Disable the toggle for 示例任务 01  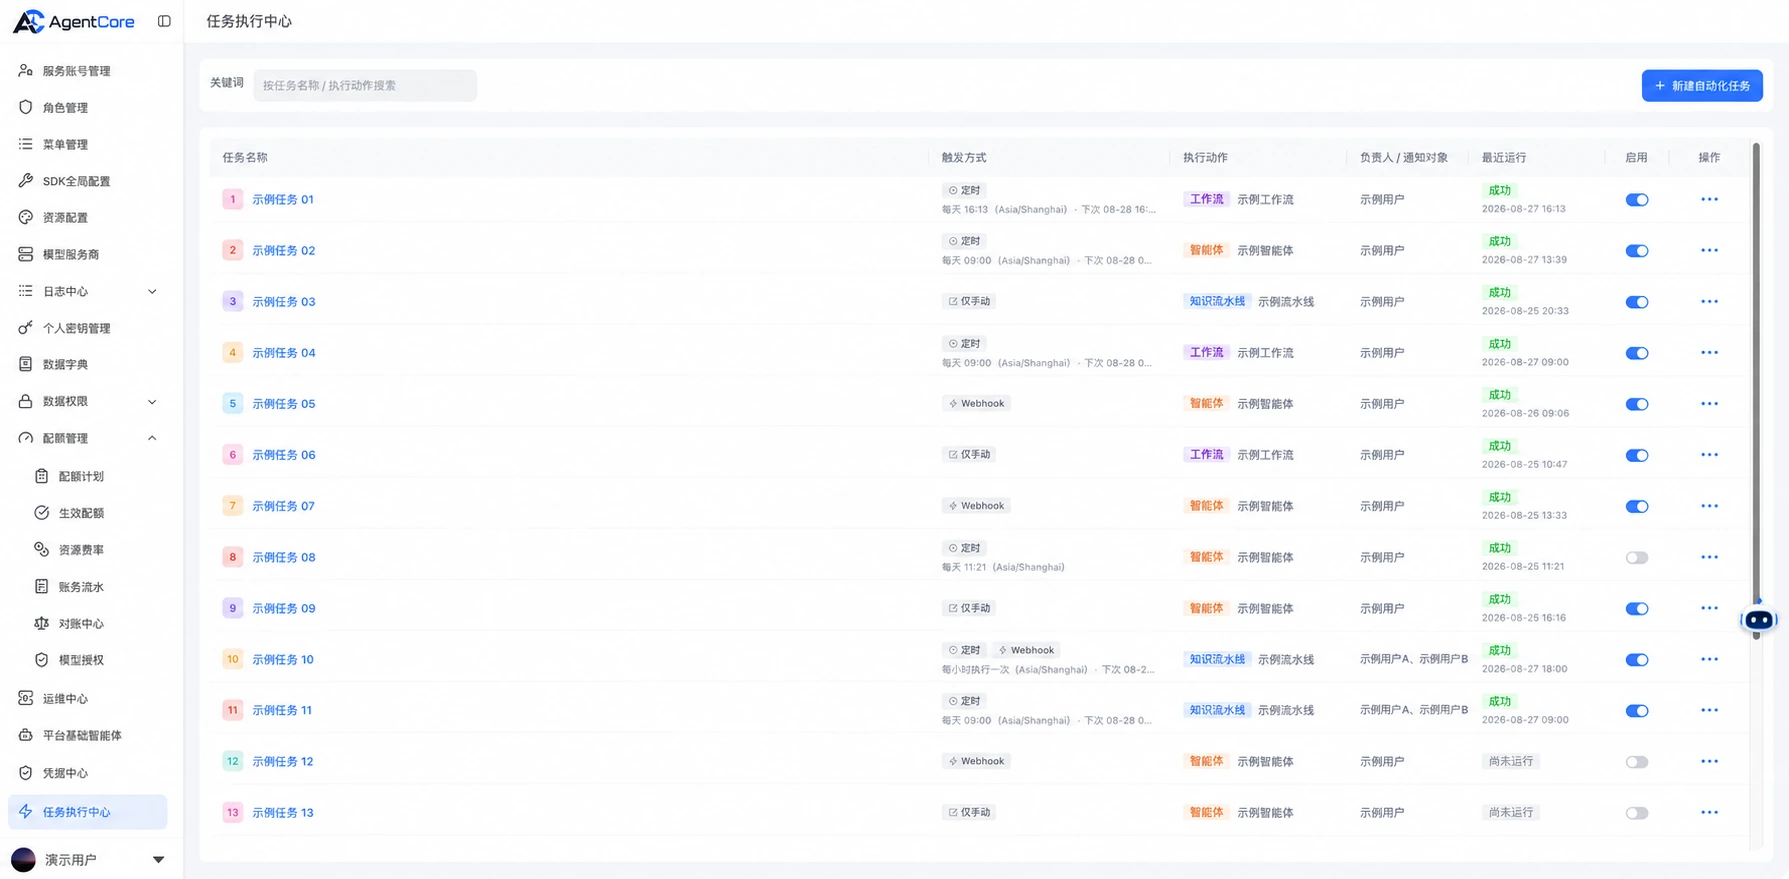1636,200
